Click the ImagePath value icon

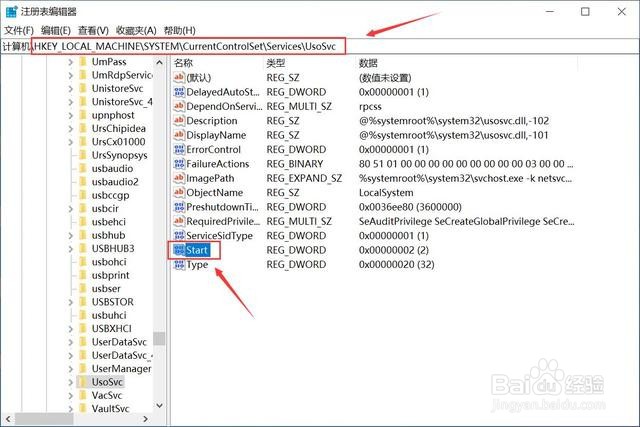click(179, 178)
